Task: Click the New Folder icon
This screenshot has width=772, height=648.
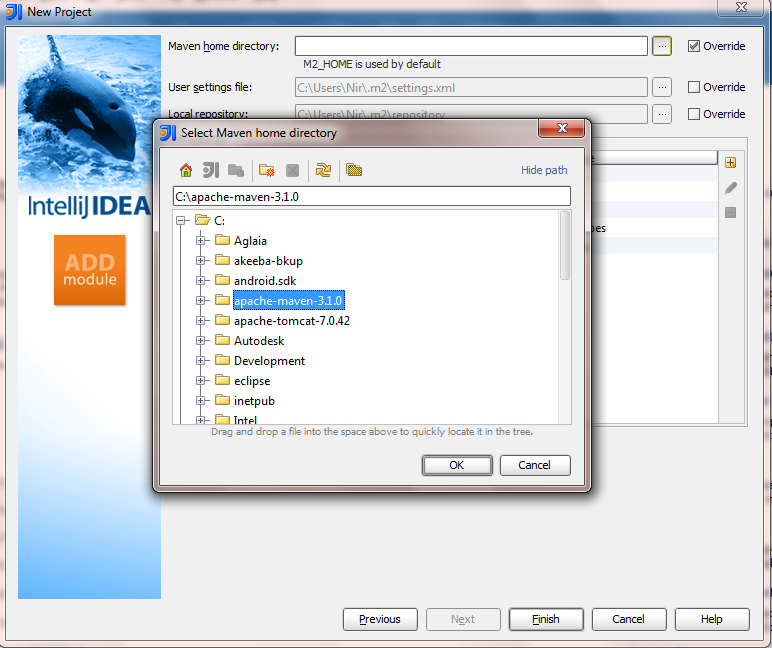Action: point(265,170)
